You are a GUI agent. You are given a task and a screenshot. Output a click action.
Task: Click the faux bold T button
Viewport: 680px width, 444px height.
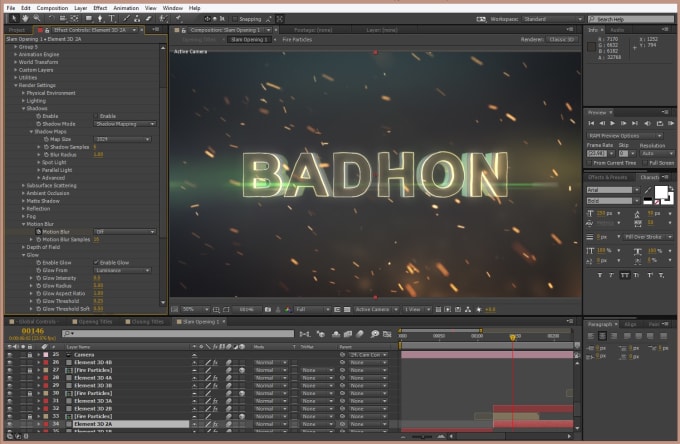(x=600, y=275)
